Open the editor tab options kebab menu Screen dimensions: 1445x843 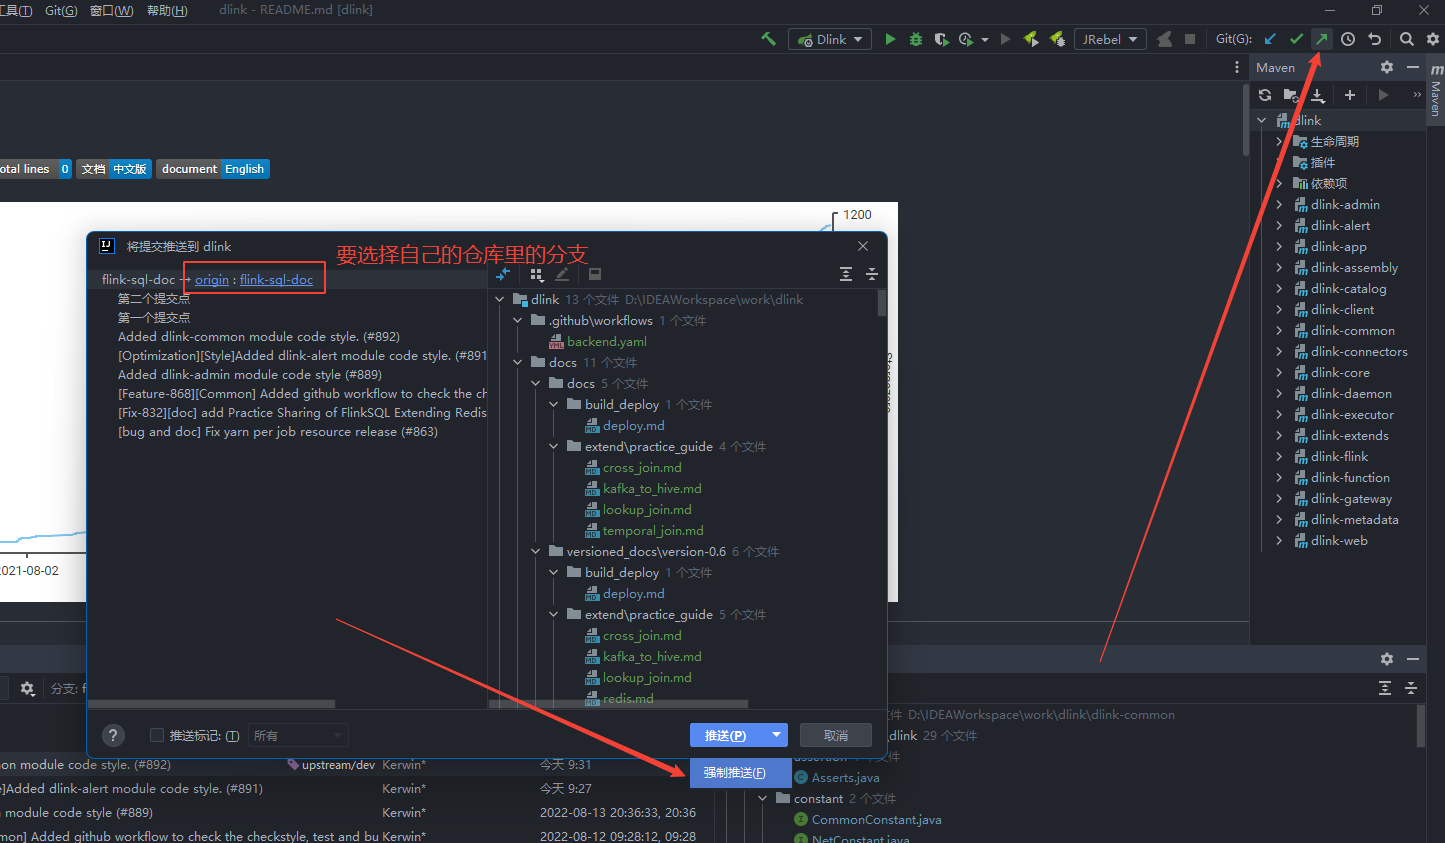coord(1237,67)
